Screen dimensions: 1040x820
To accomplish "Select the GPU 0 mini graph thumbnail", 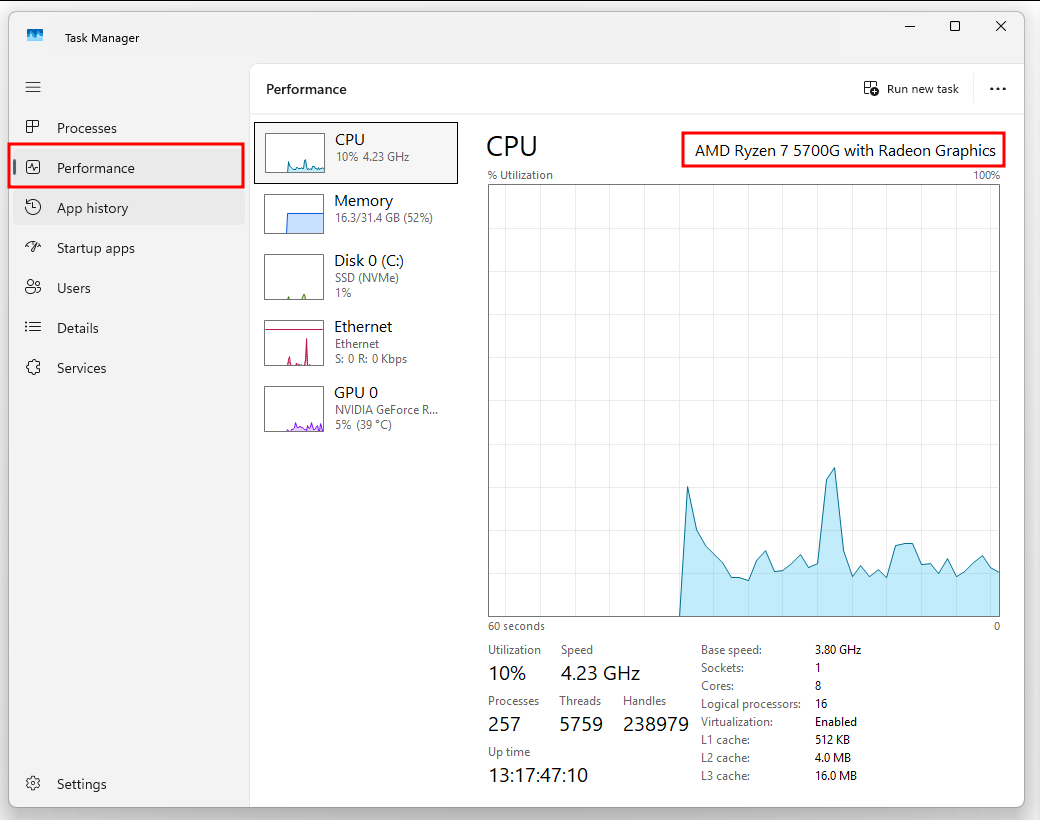I will [x=294, y=409].
